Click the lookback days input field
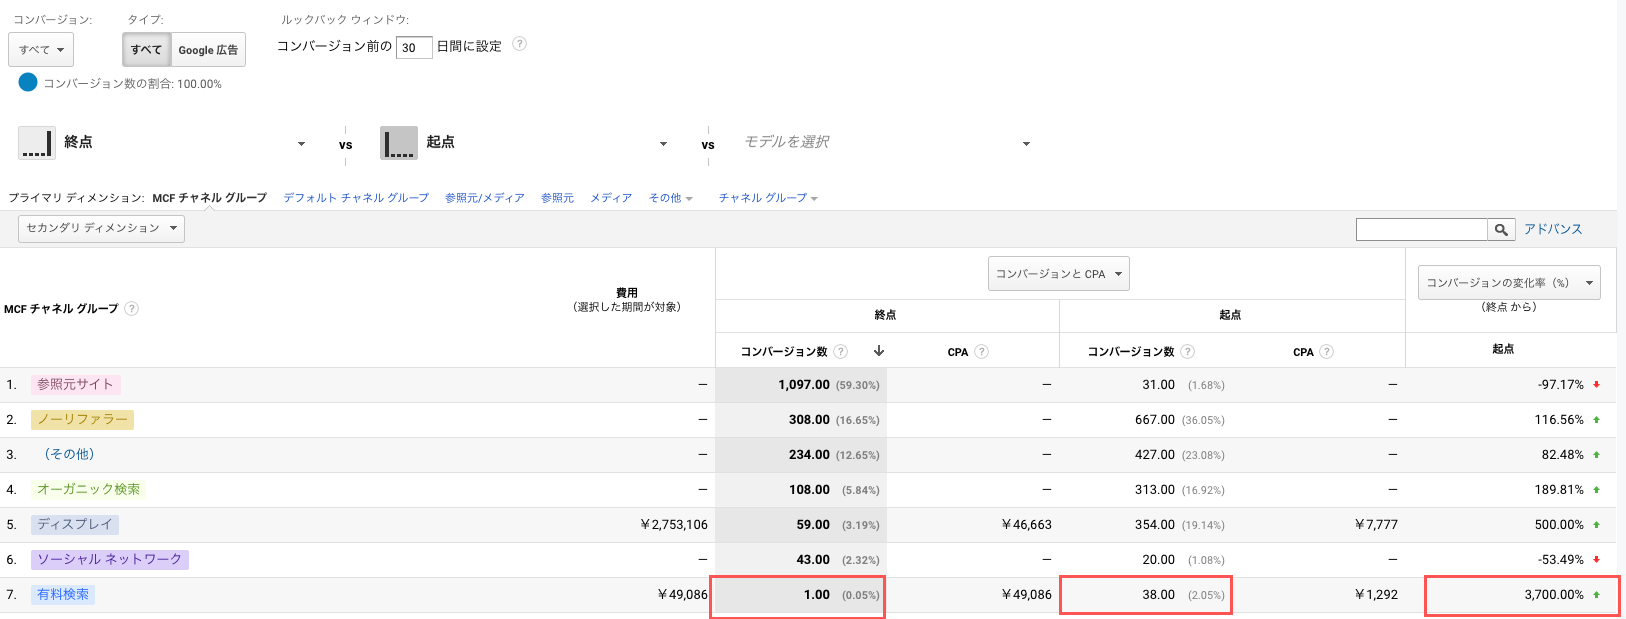Viewport: 1626px width, 619px height. tap(414, 47)
